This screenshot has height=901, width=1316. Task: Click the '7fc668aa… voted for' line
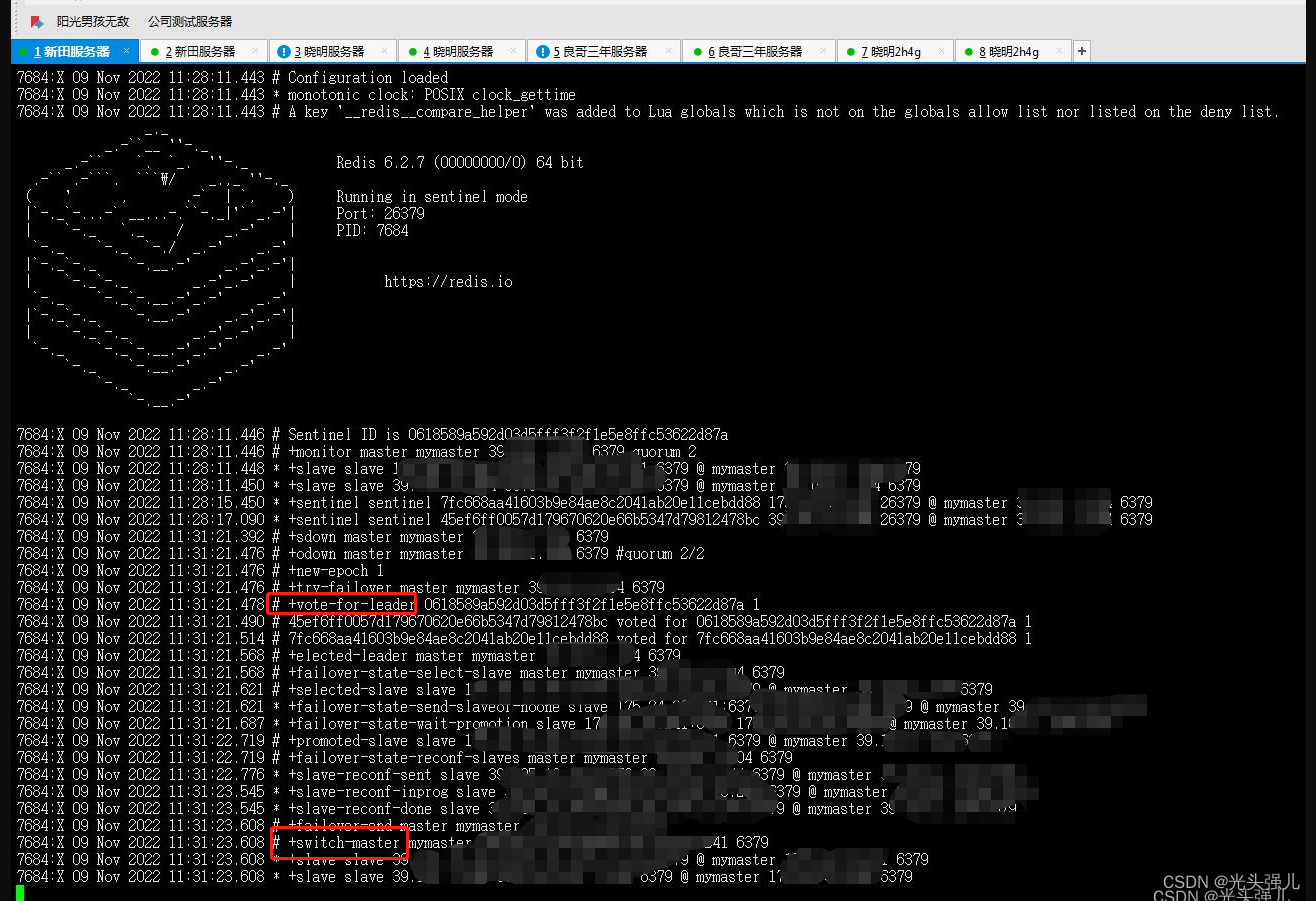point(524,638)
